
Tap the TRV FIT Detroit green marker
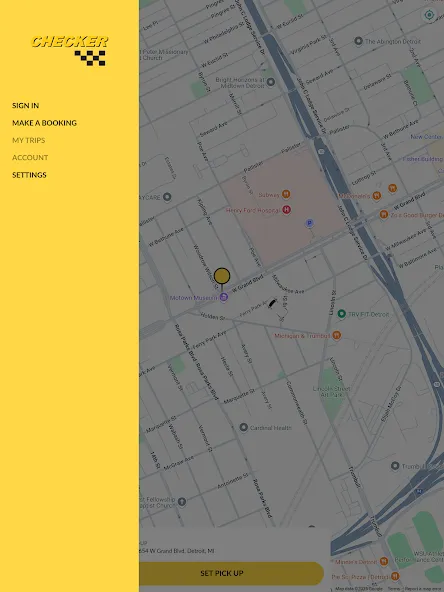[x=341, y=314]
